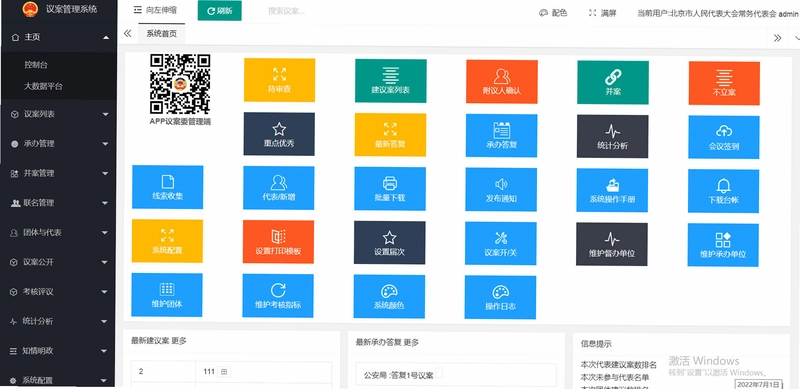Open the 设置打印模板 tile

pyautogui.click(x=279, y=242)
